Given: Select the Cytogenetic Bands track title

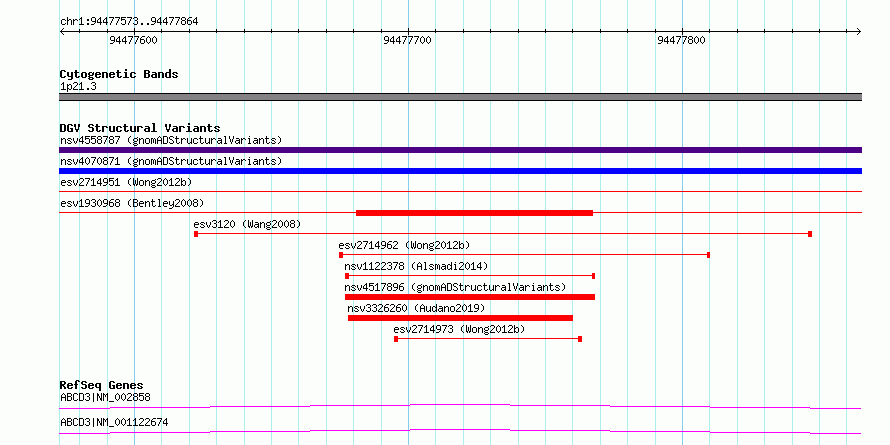Looking at the screenshot, I should [x=119, y=74].
